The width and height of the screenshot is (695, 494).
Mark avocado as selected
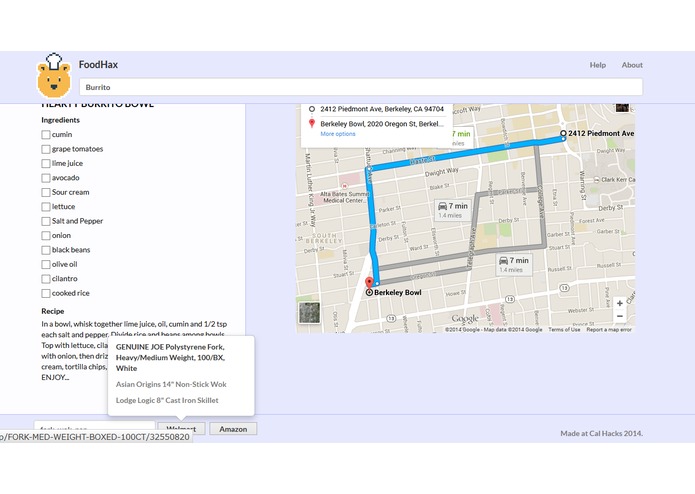pos(46,178)
